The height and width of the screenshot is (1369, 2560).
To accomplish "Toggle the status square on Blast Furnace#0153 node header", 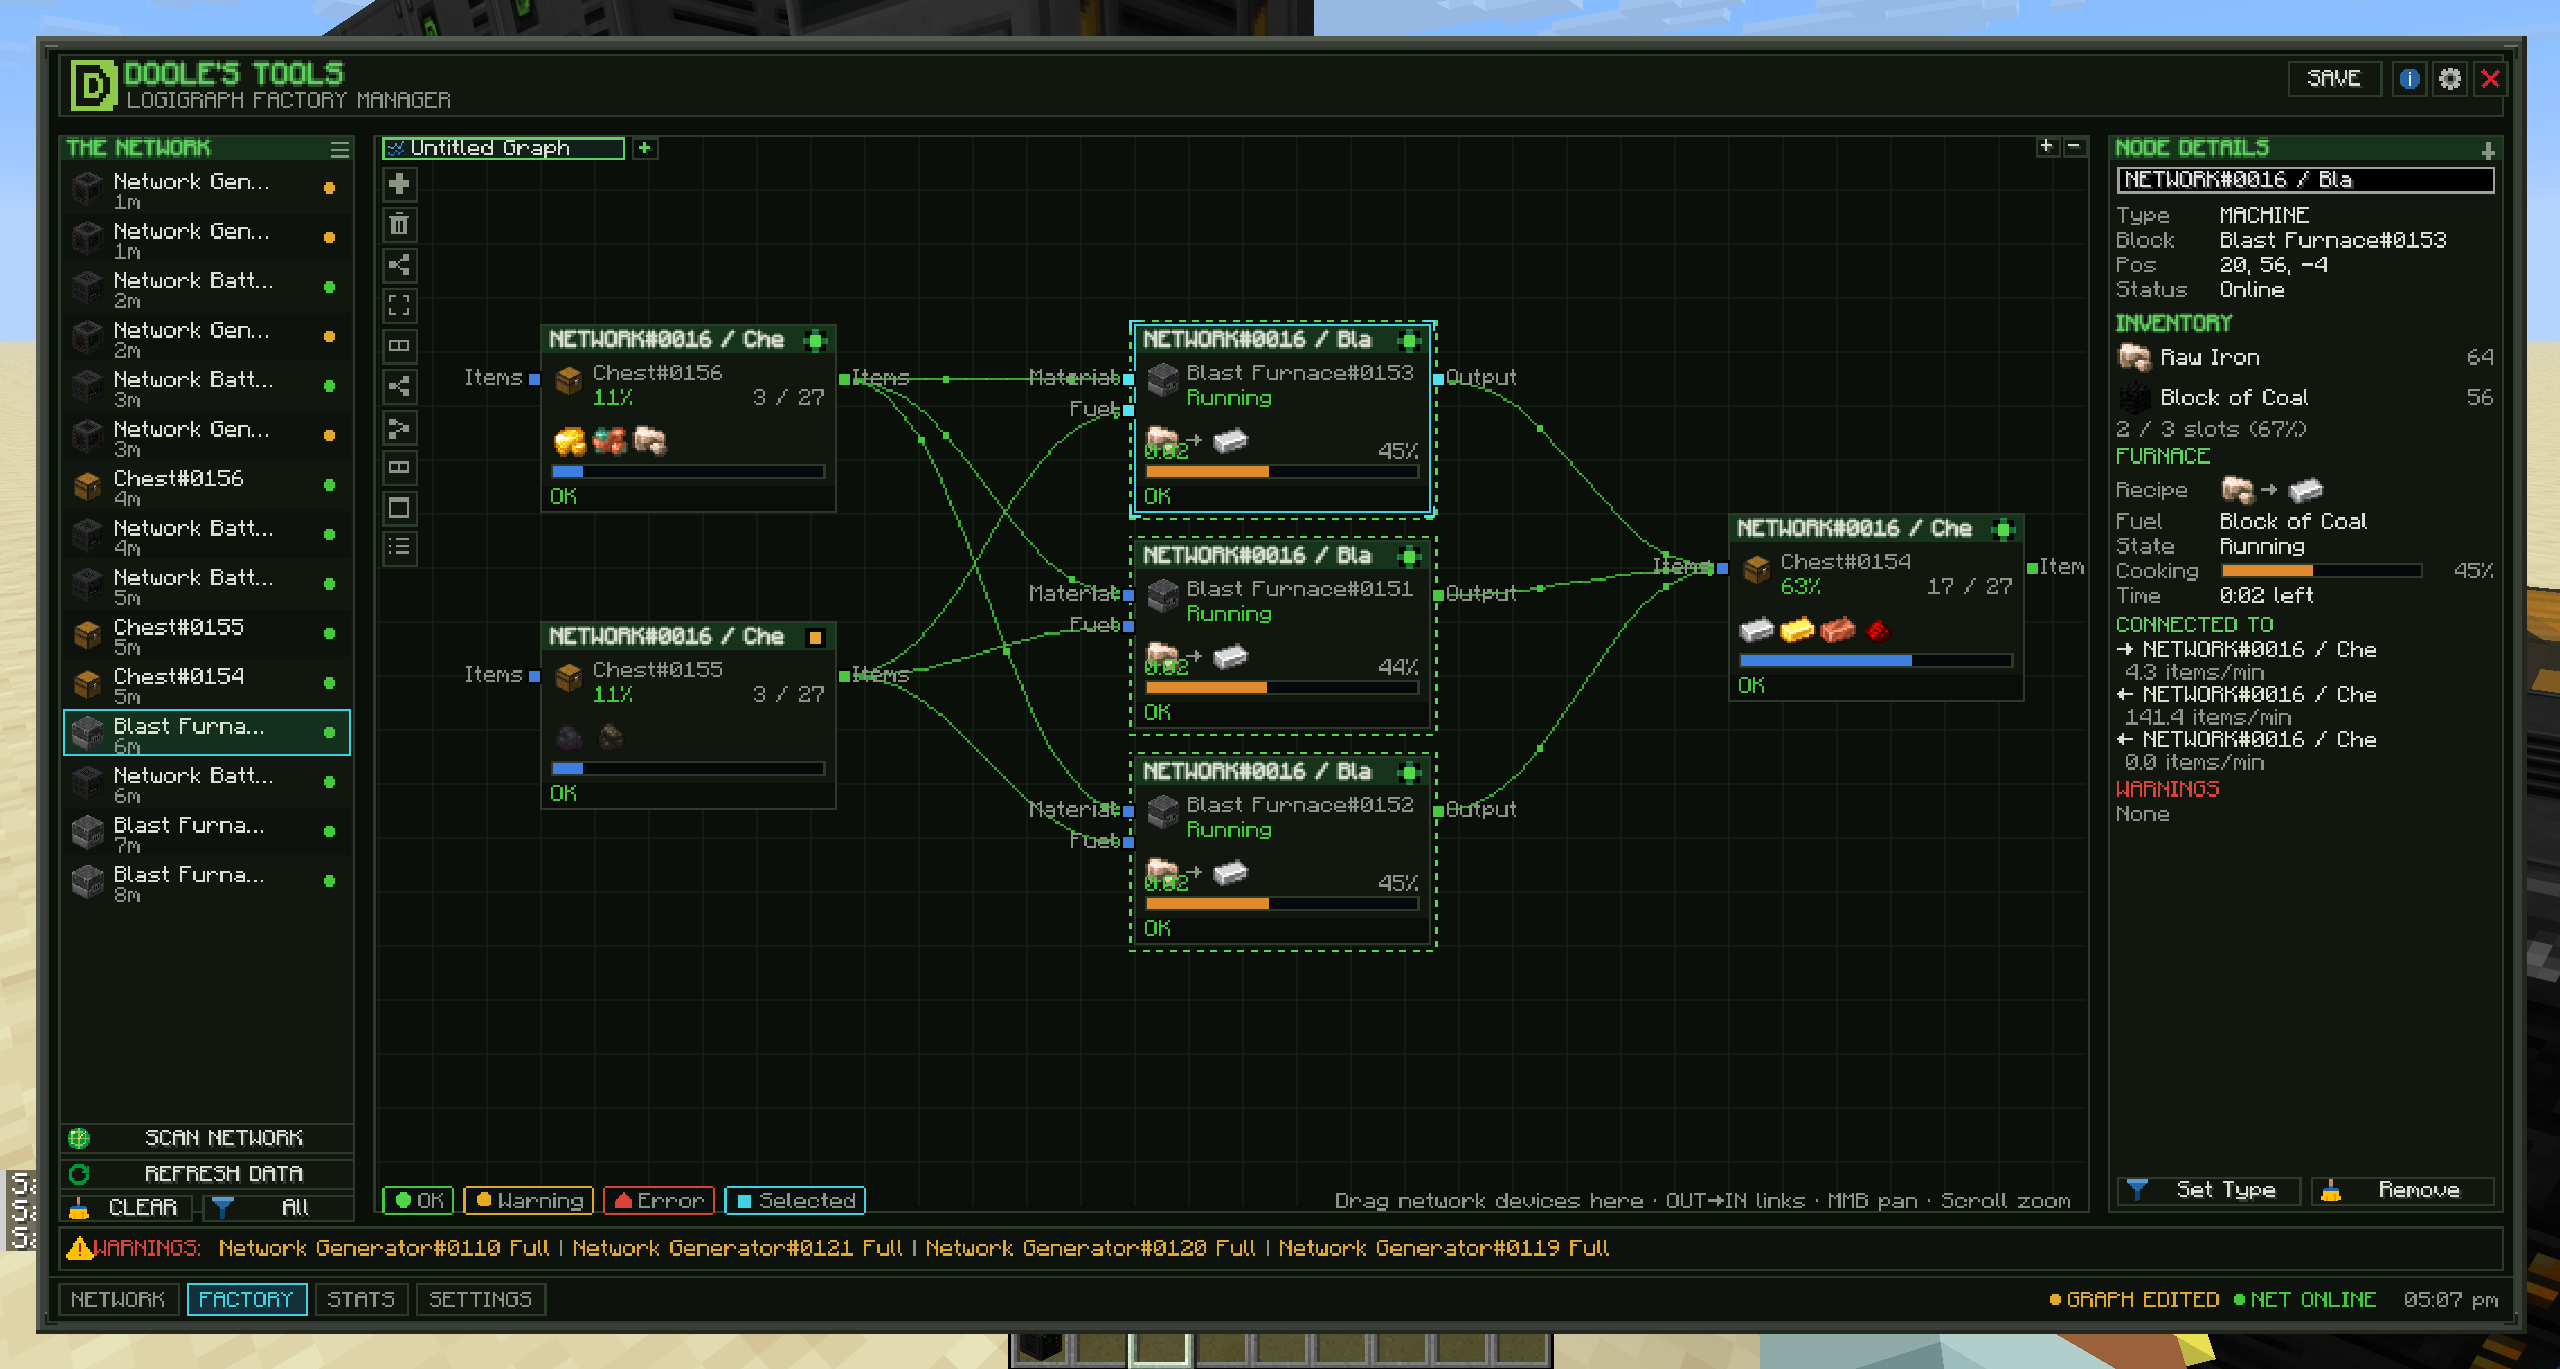I will pyautogui.click(x=1409, y=341).
